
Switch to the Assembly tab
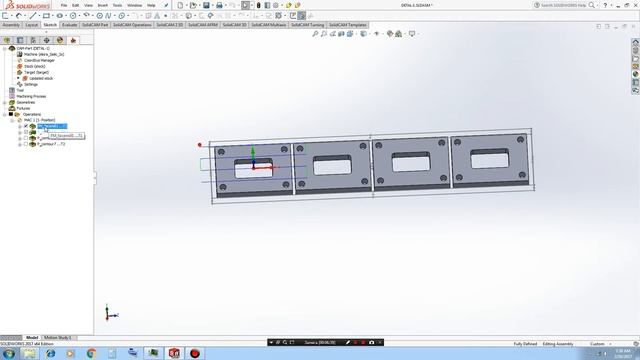pyautogui.click(x=11, y=25)
